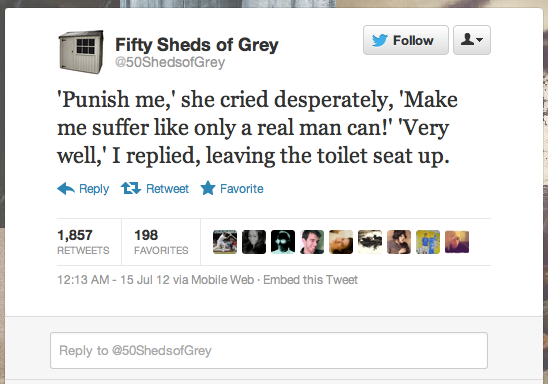Open the second retweeter avatar, dark portrait

254,242
